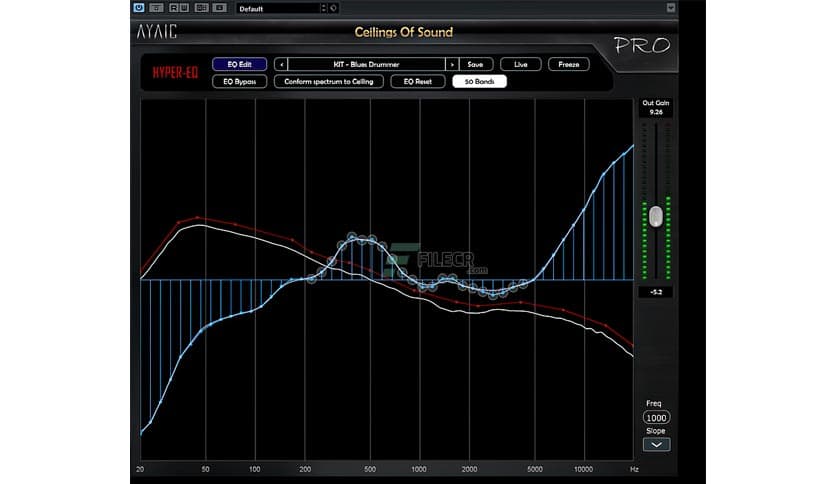Screen dimensions: 836x484
Task: Click the -5.2 level readout
Action: point(656,292)
